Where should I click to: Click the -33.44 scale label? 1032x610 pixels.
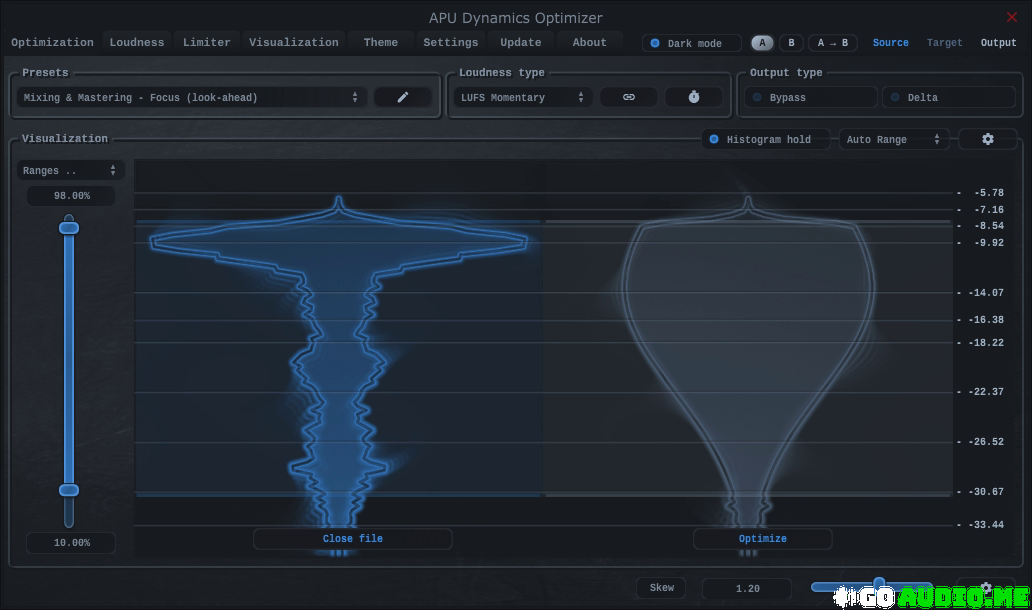[986, 524]
